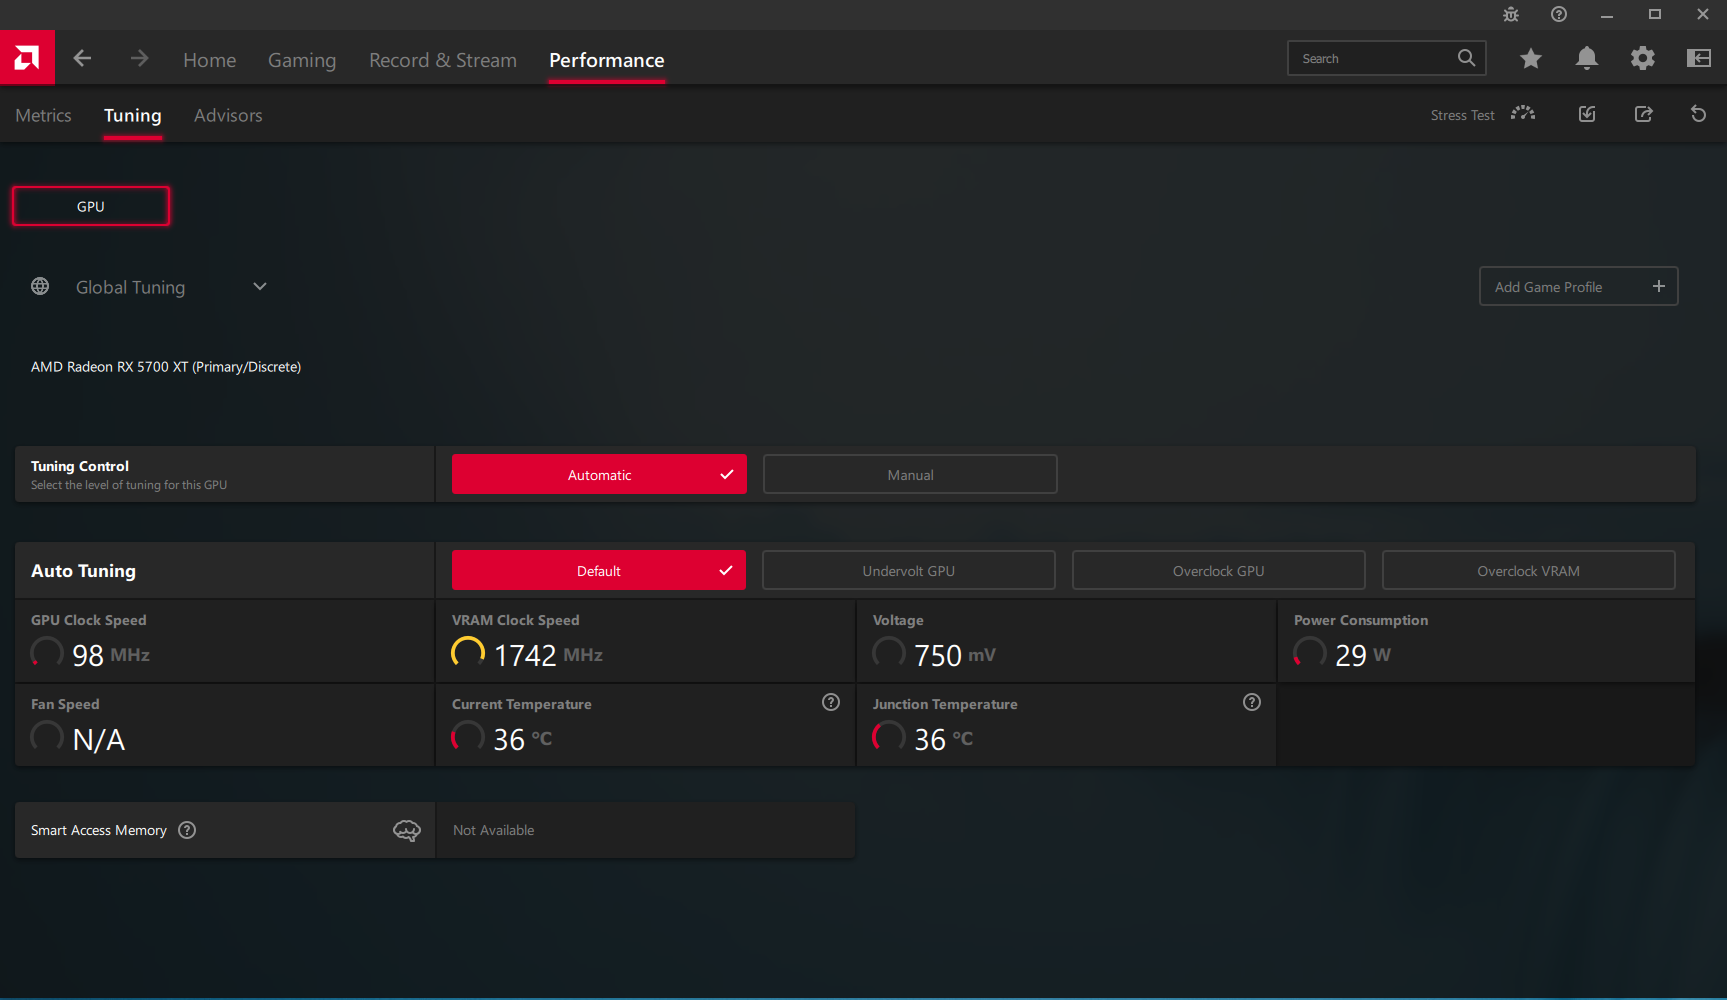The width and height of the screenshot is (1727, 1000).
Task: Click the Auto Tuning heading
Action: [83, 570]
